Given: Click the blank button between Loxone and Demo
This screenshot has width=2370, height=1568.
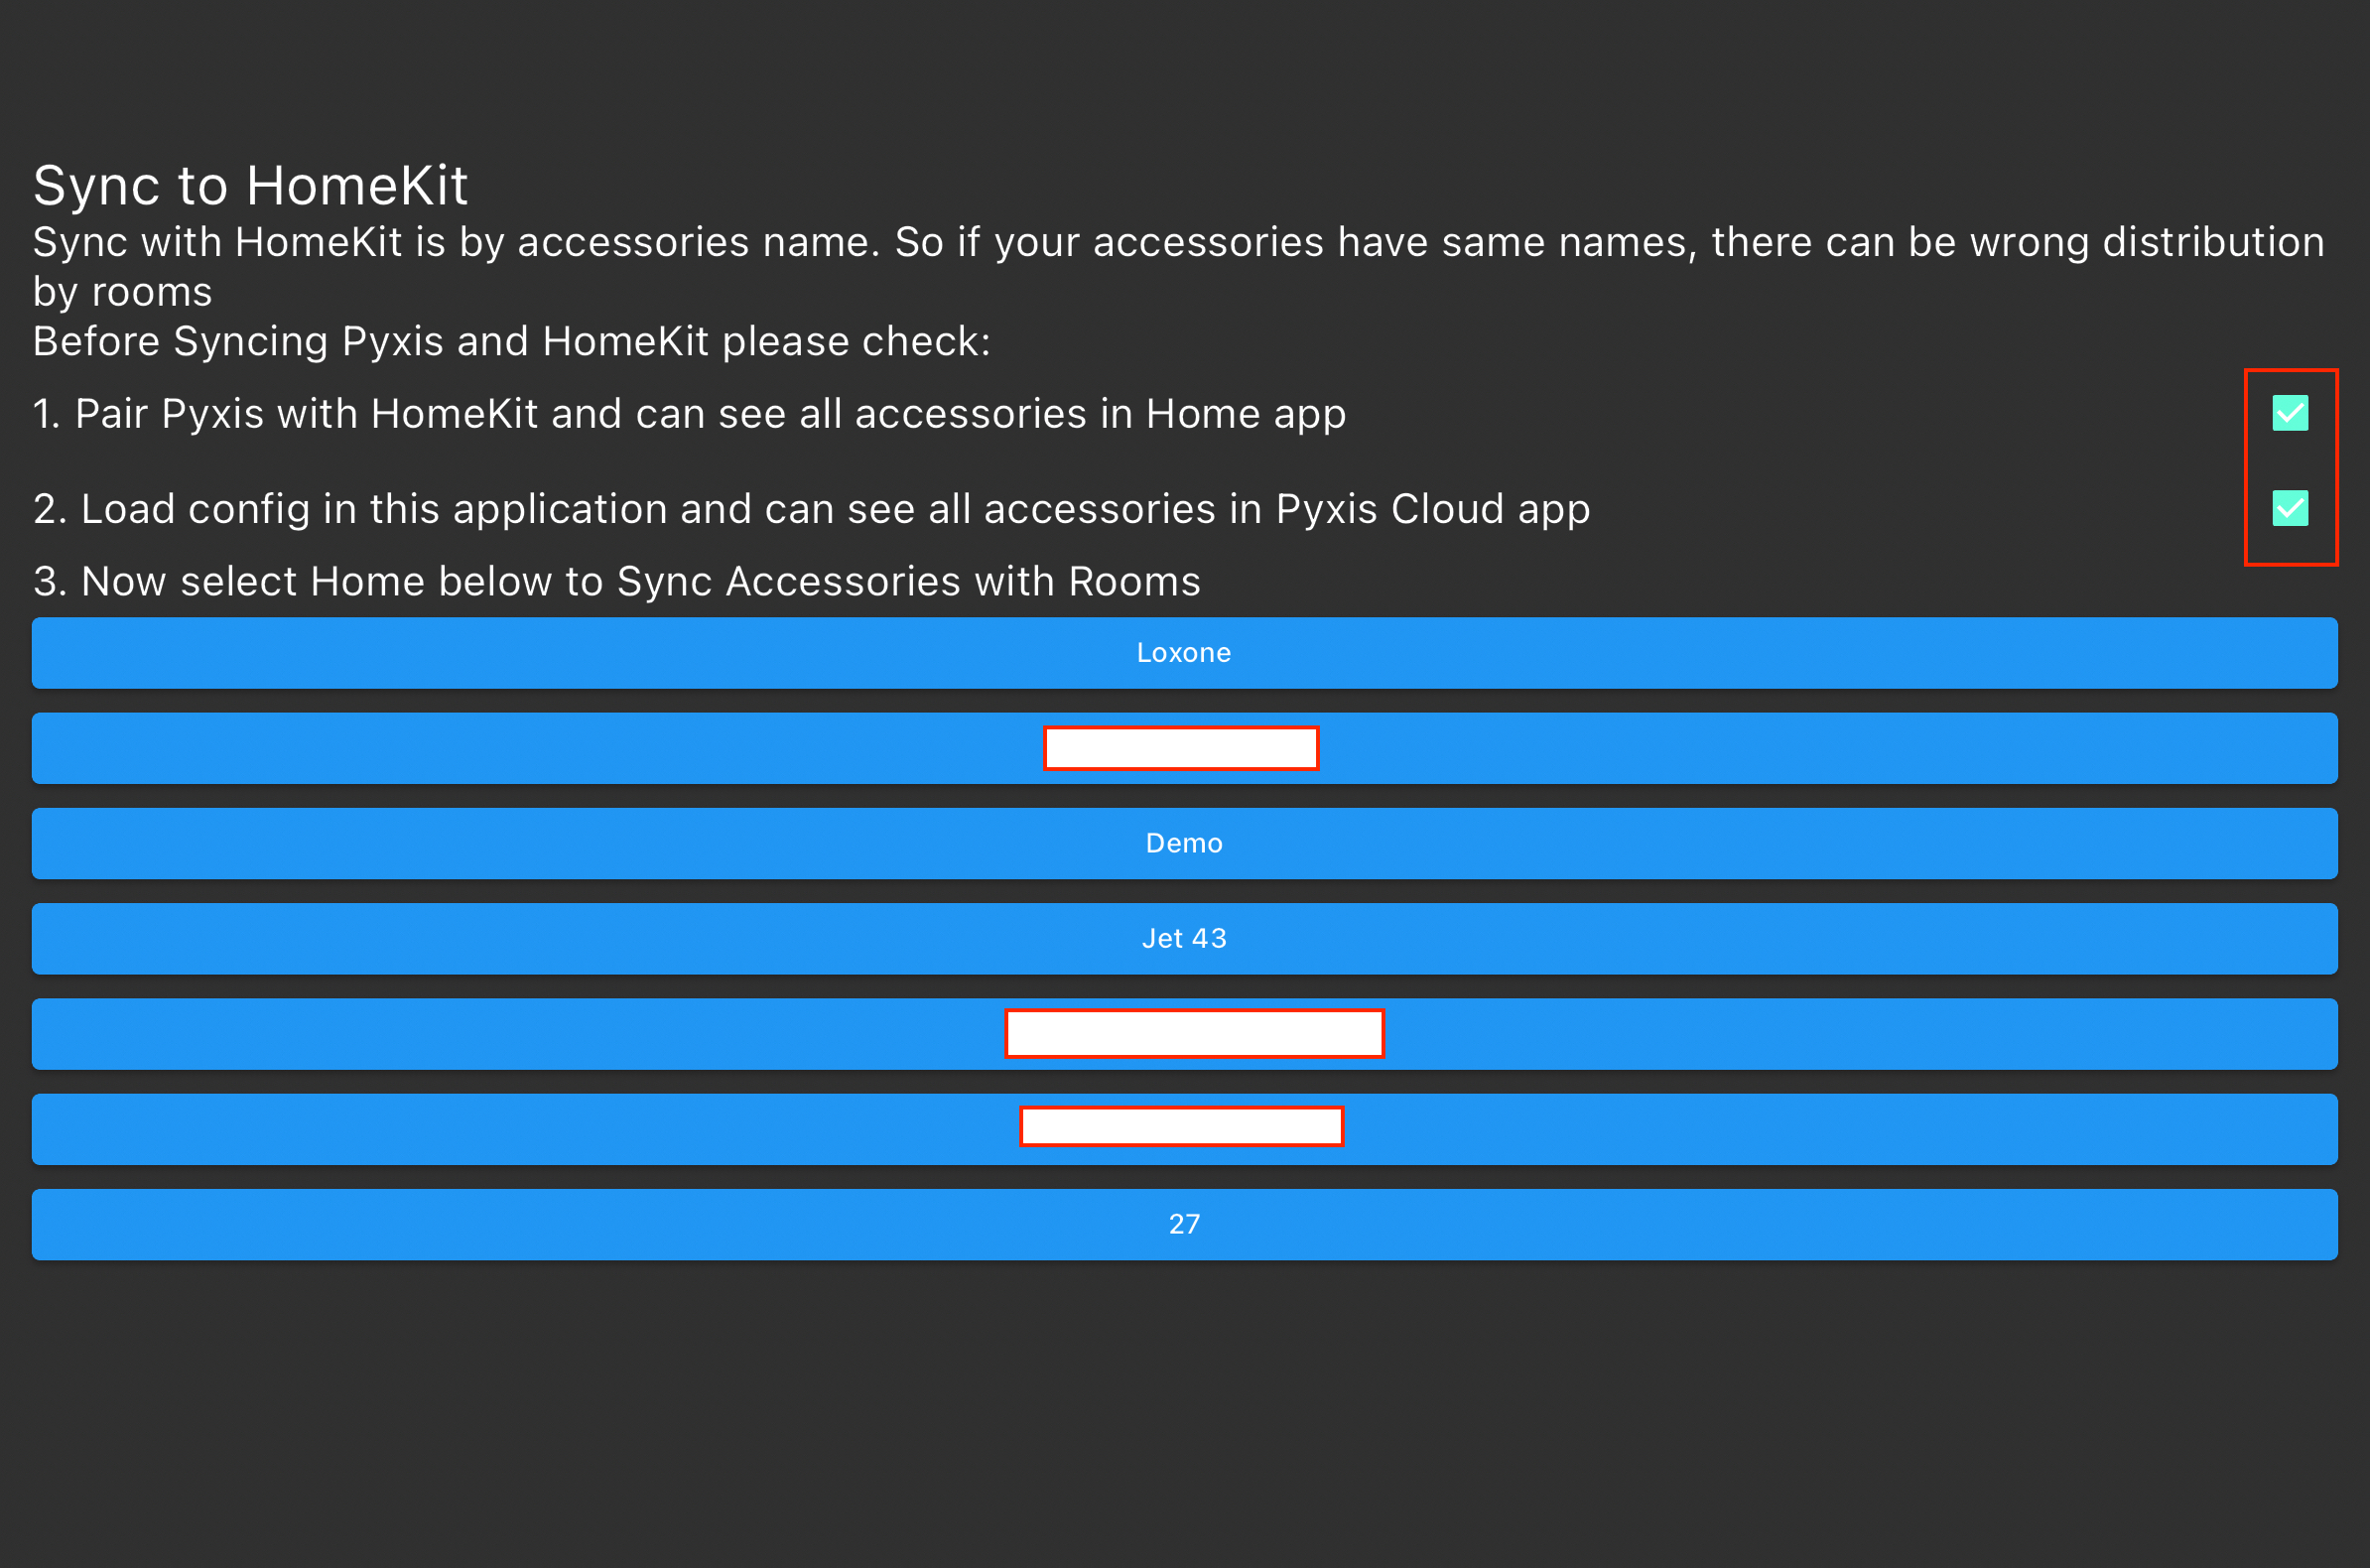Looking at the screenshot, I should coord(1184,748).
